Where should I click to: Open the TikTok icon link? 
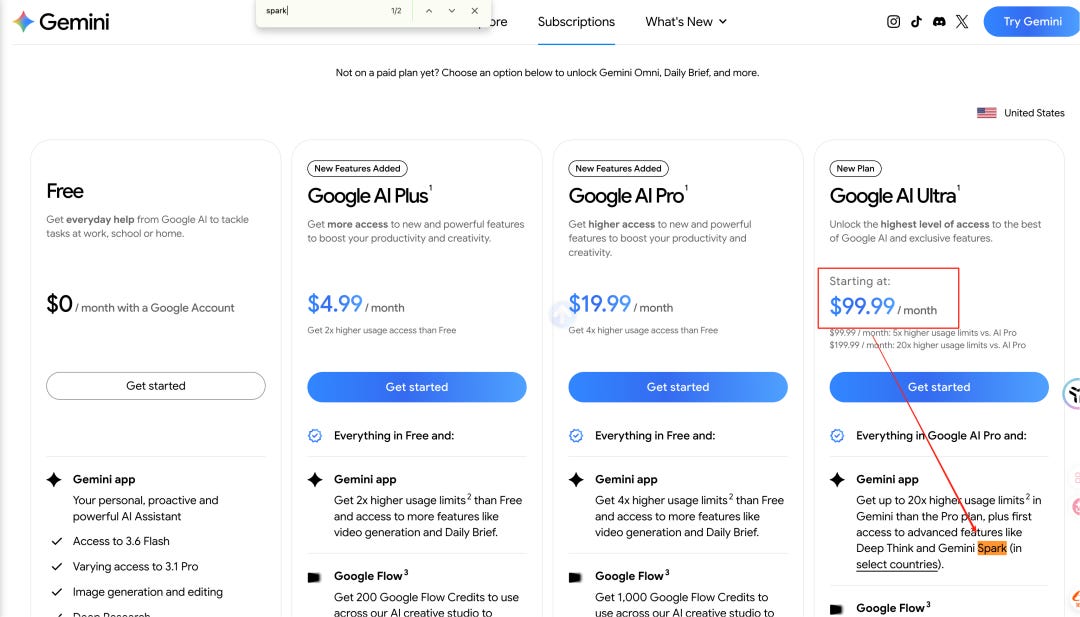click(916, 21)
